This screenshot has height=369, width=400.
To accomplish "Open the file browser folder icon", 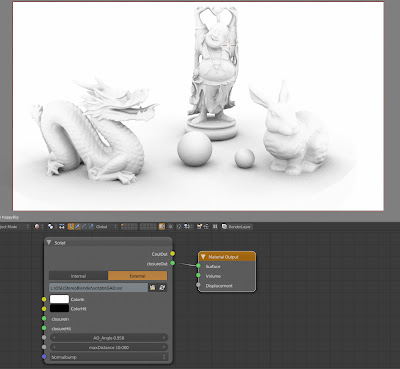I will [x=152, y=287].
